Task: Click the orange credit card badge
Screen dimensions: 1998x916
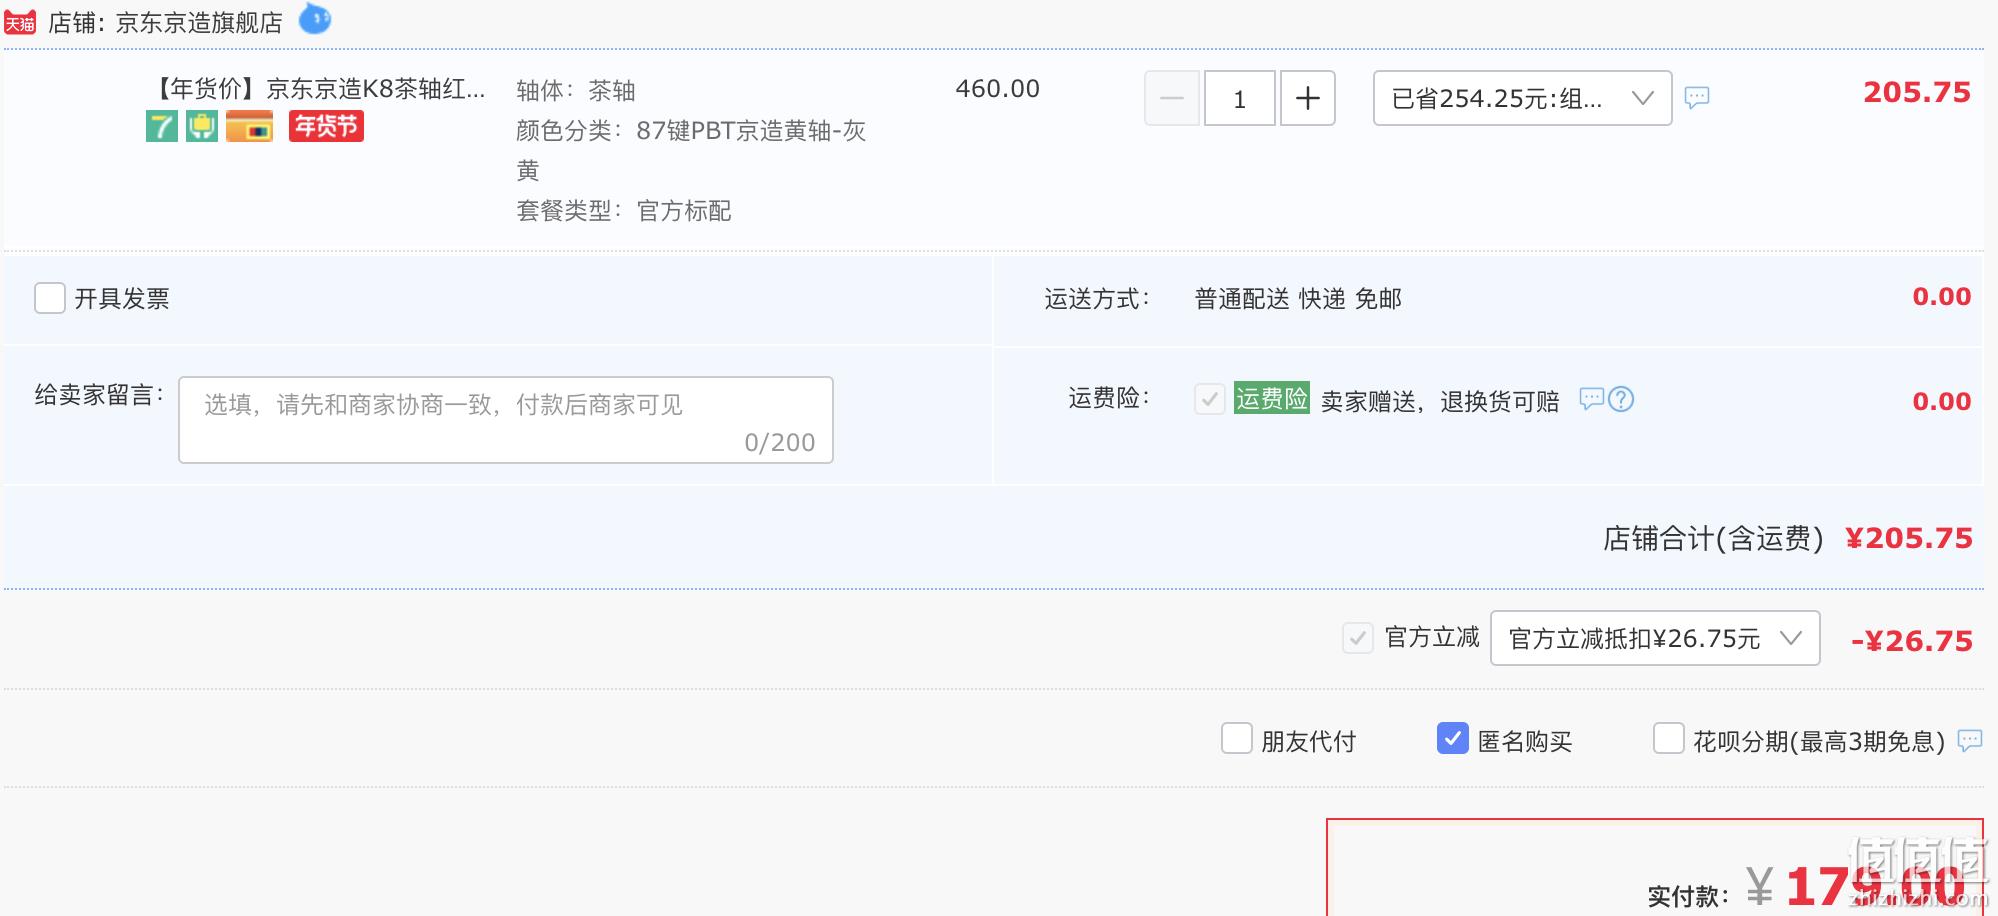Action: pyautogui.click(x=249, y=127)
